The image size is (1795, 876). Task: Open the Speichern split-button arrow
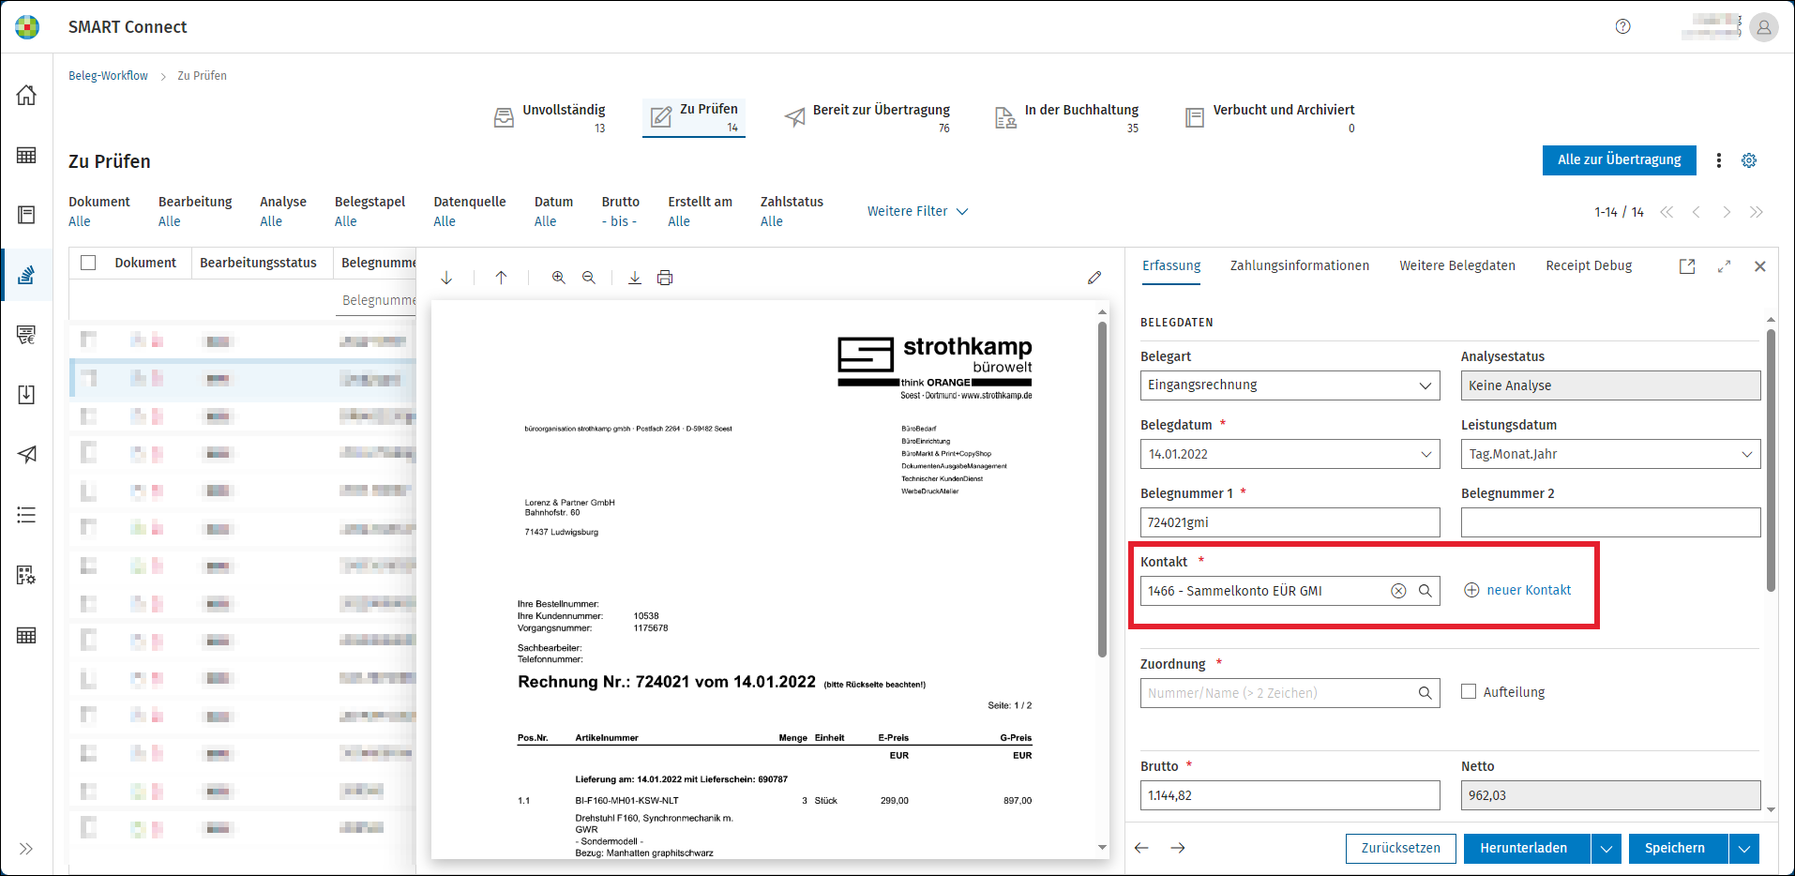pos(1744,848)
